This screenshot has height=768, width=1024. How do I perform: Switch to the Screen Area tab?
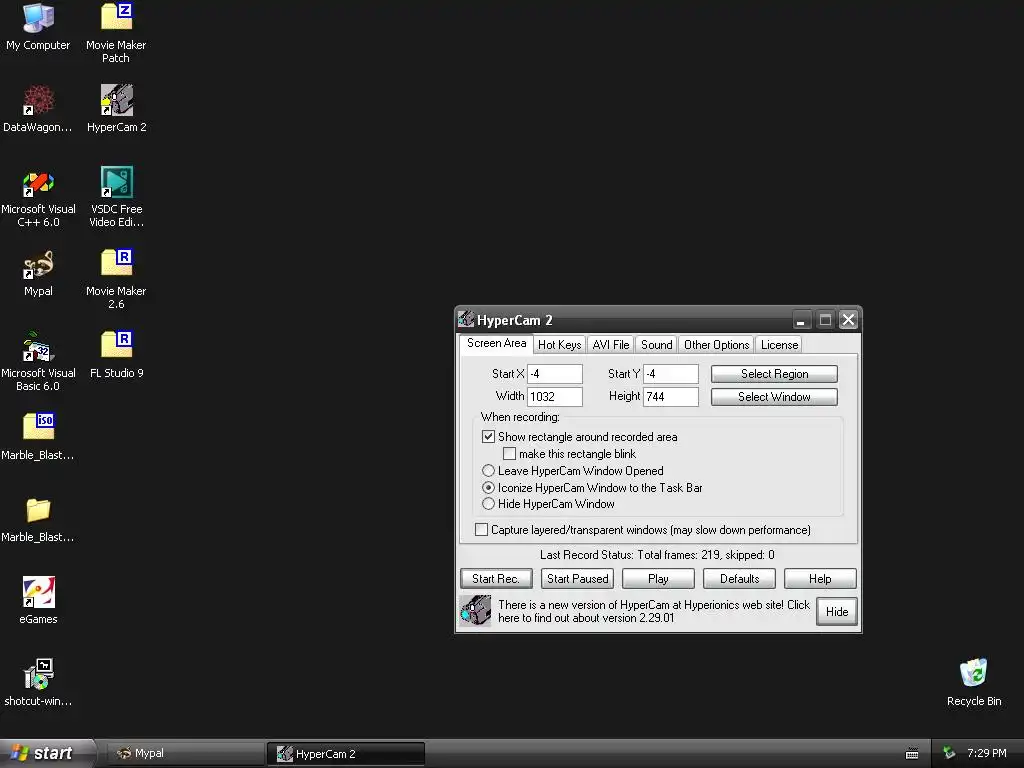(496, 344)
